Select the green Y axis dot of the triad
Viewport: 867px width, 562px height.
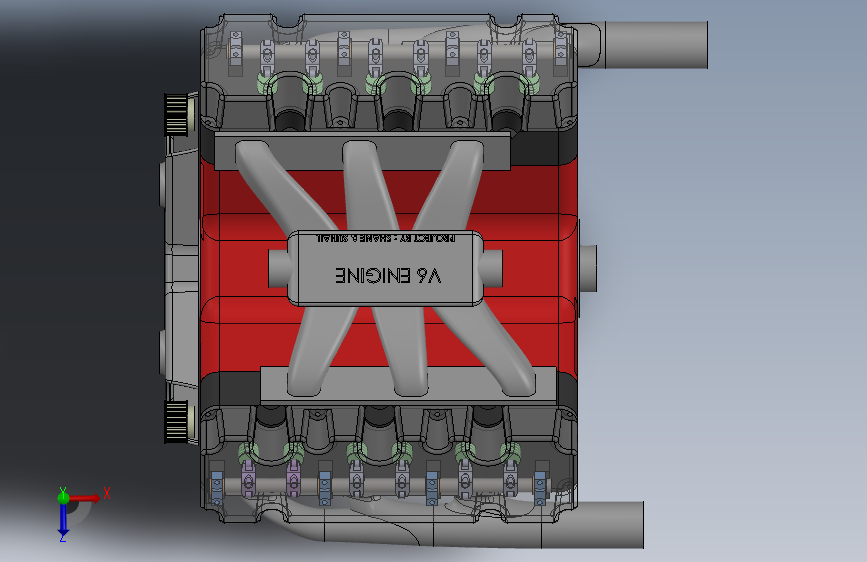coord(63,497)
